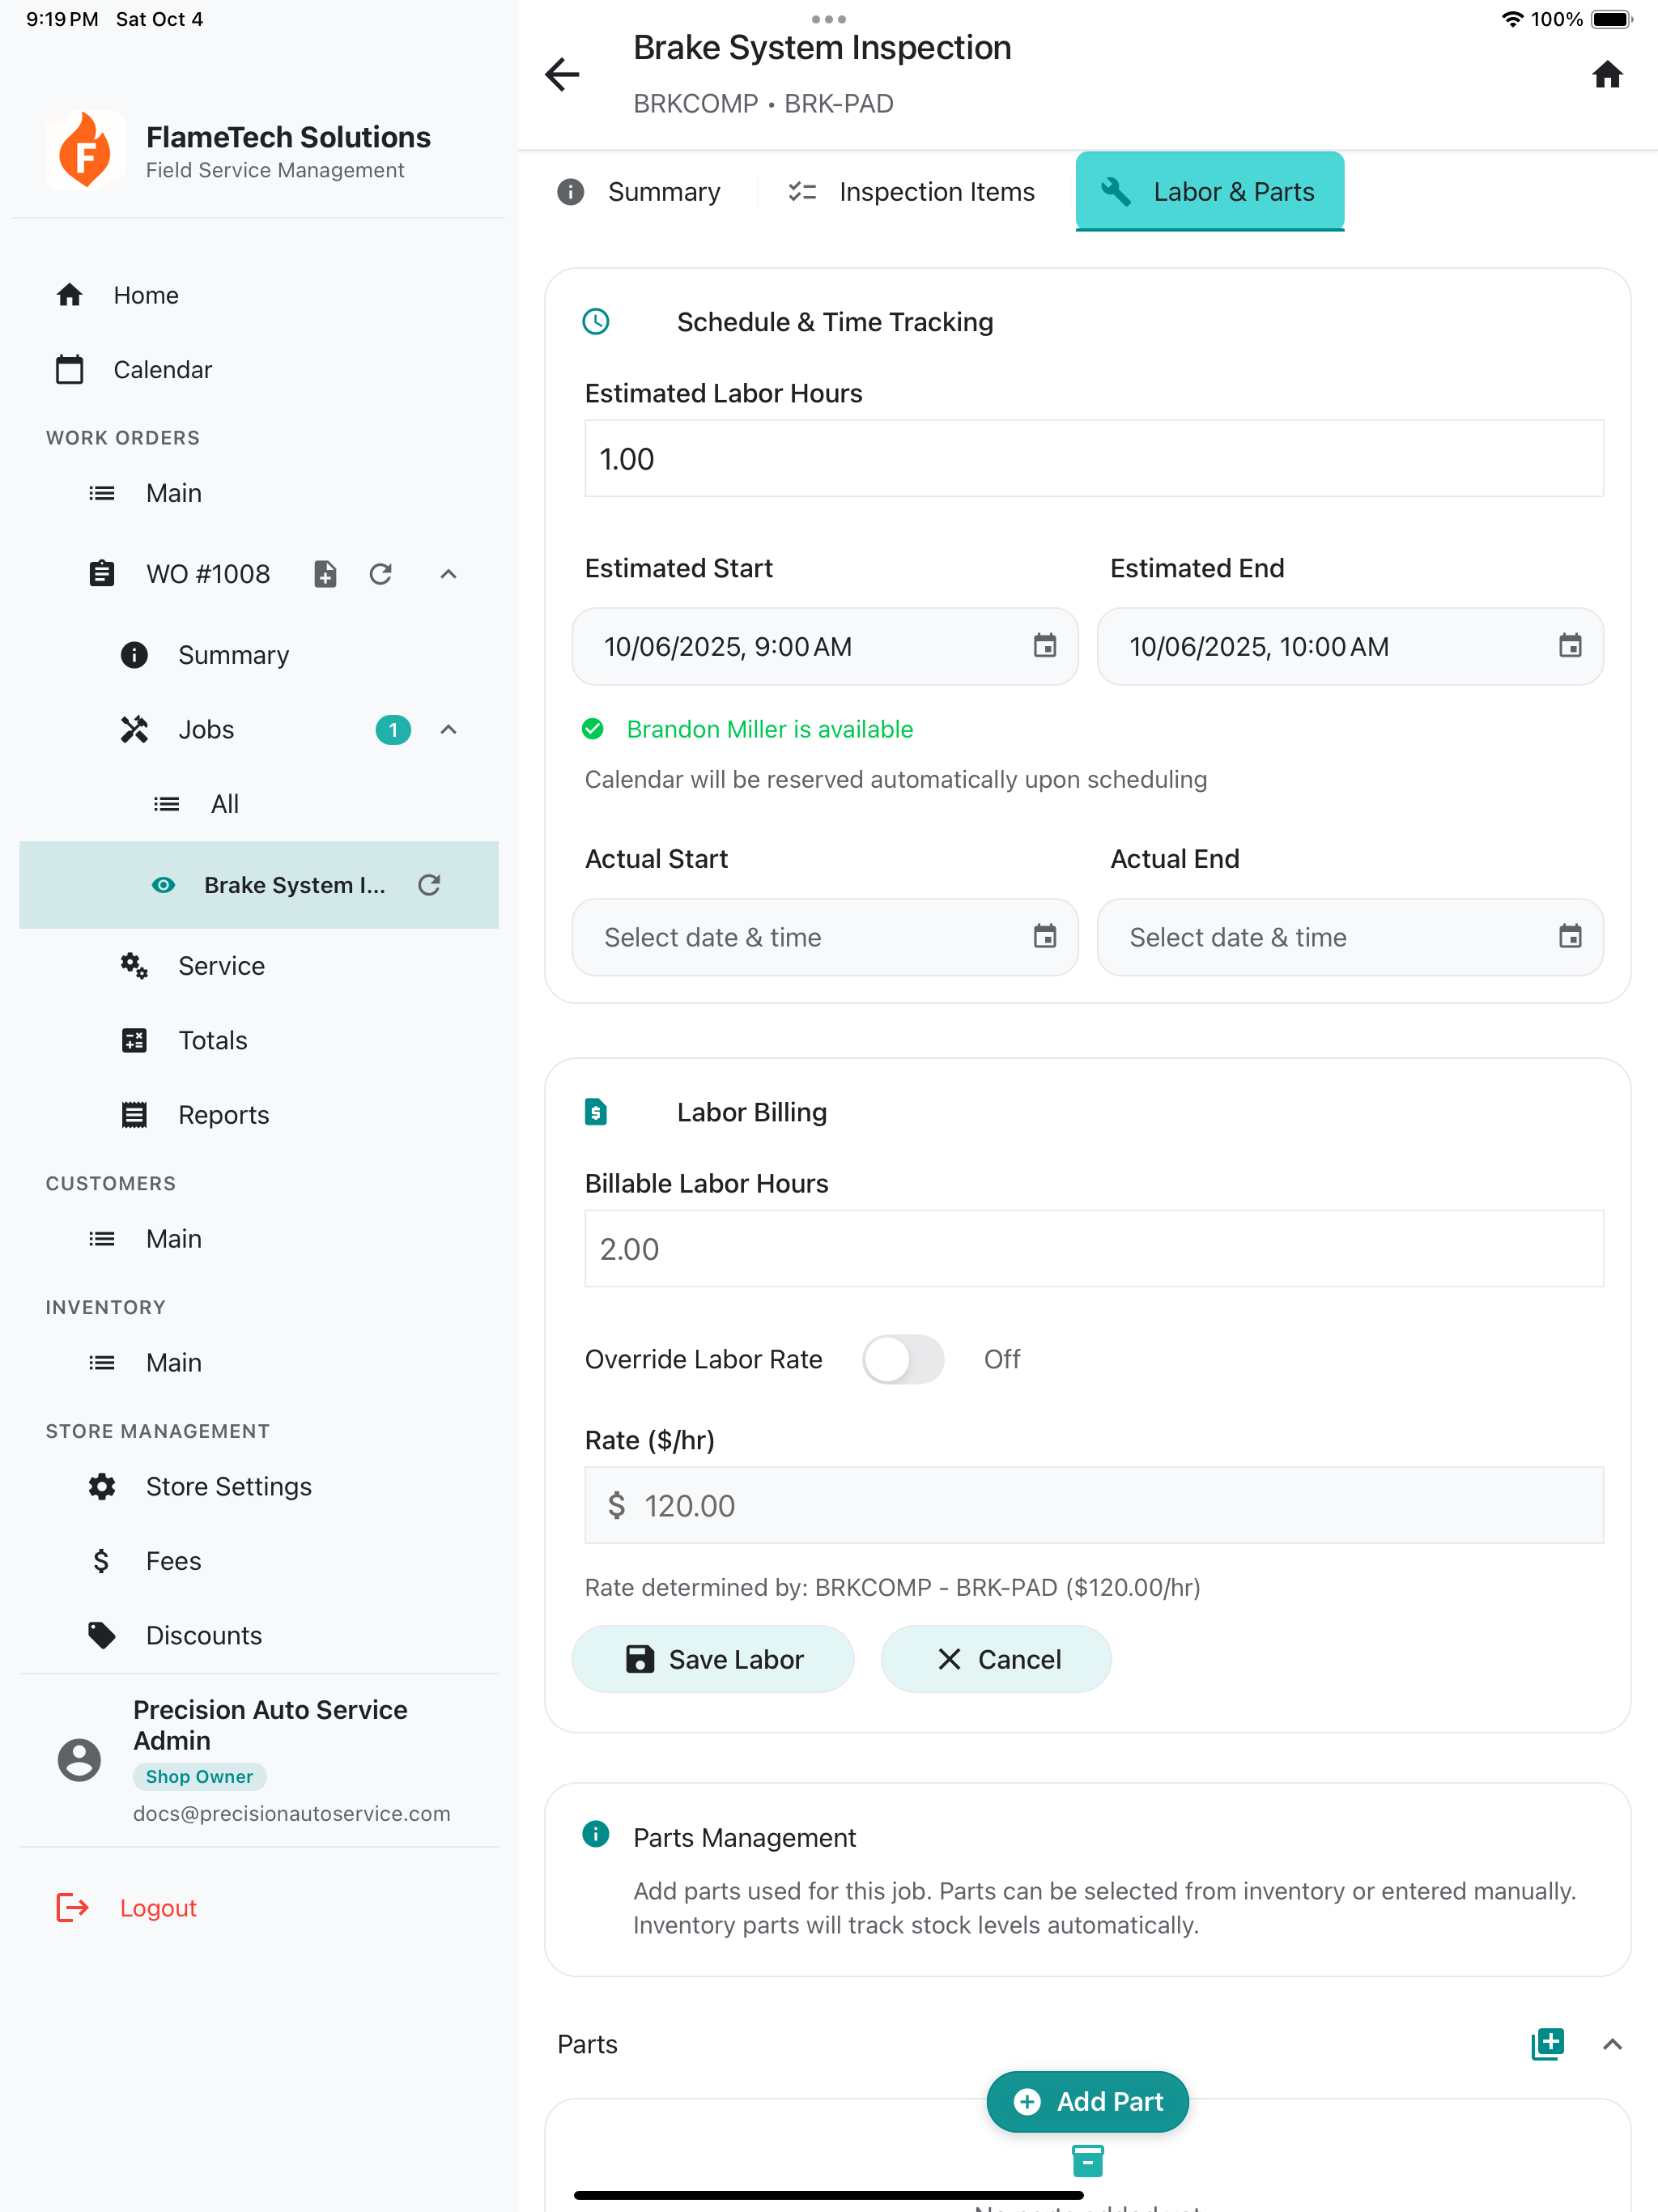Viewport: 1658px width, 2212px height.
Task: Enable the Override Labor Rate toggle
Action: 903,1359
